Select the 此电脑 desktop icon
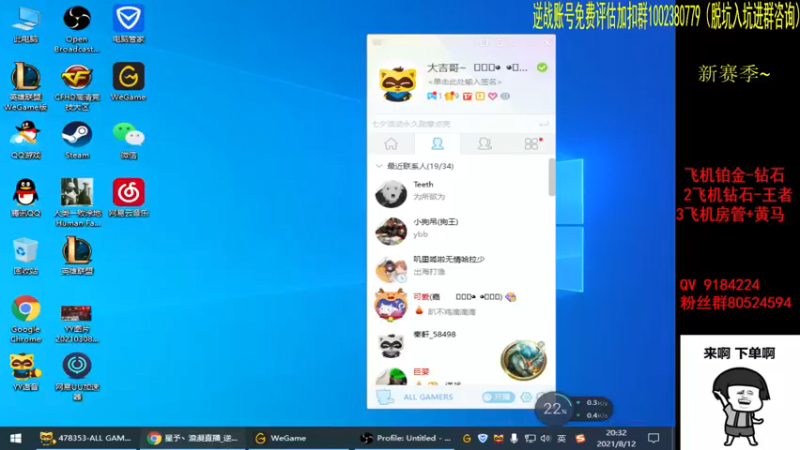The image size is (800, 450). click(x=26, y=24)
